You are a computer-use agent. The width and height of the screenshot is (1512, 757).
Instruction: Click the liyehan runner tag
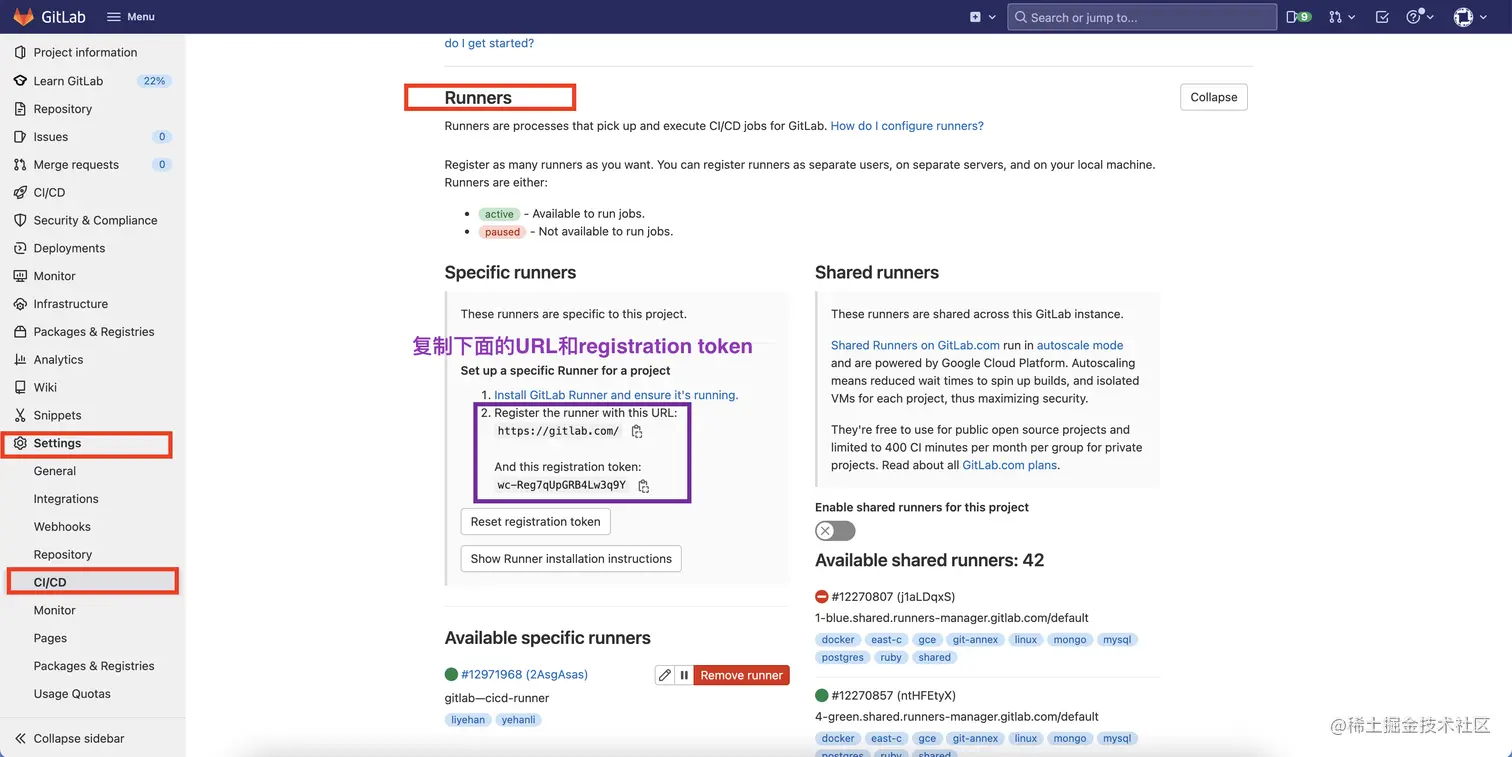pyautogui.click(x=468, y=720)
